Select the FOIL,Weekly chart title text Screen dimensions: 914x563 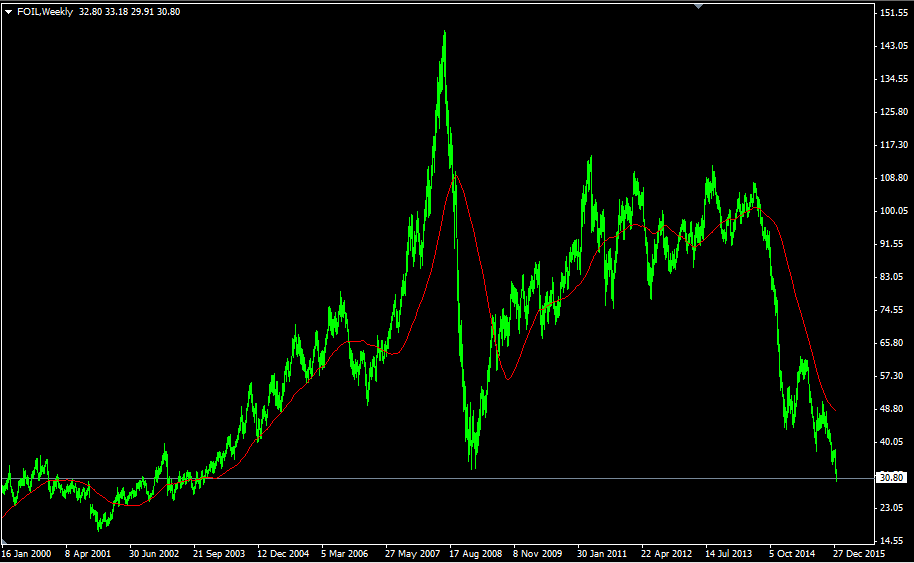point(45,12)
